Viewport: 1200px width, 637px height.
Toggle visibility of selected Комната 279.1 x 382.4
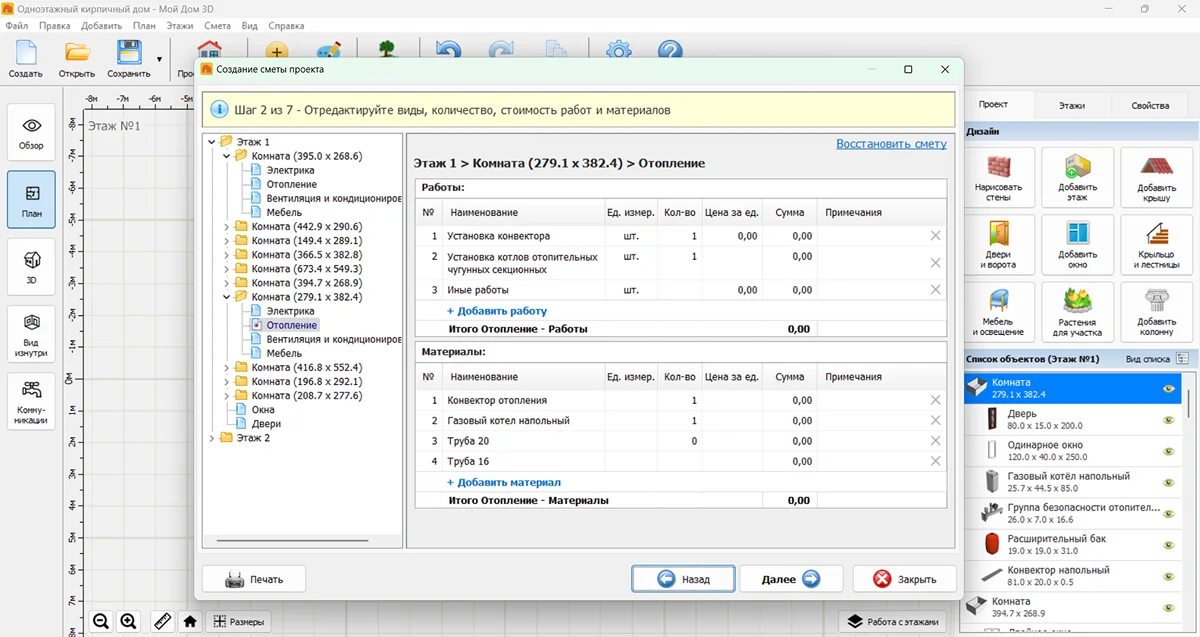click(1168, 389)
